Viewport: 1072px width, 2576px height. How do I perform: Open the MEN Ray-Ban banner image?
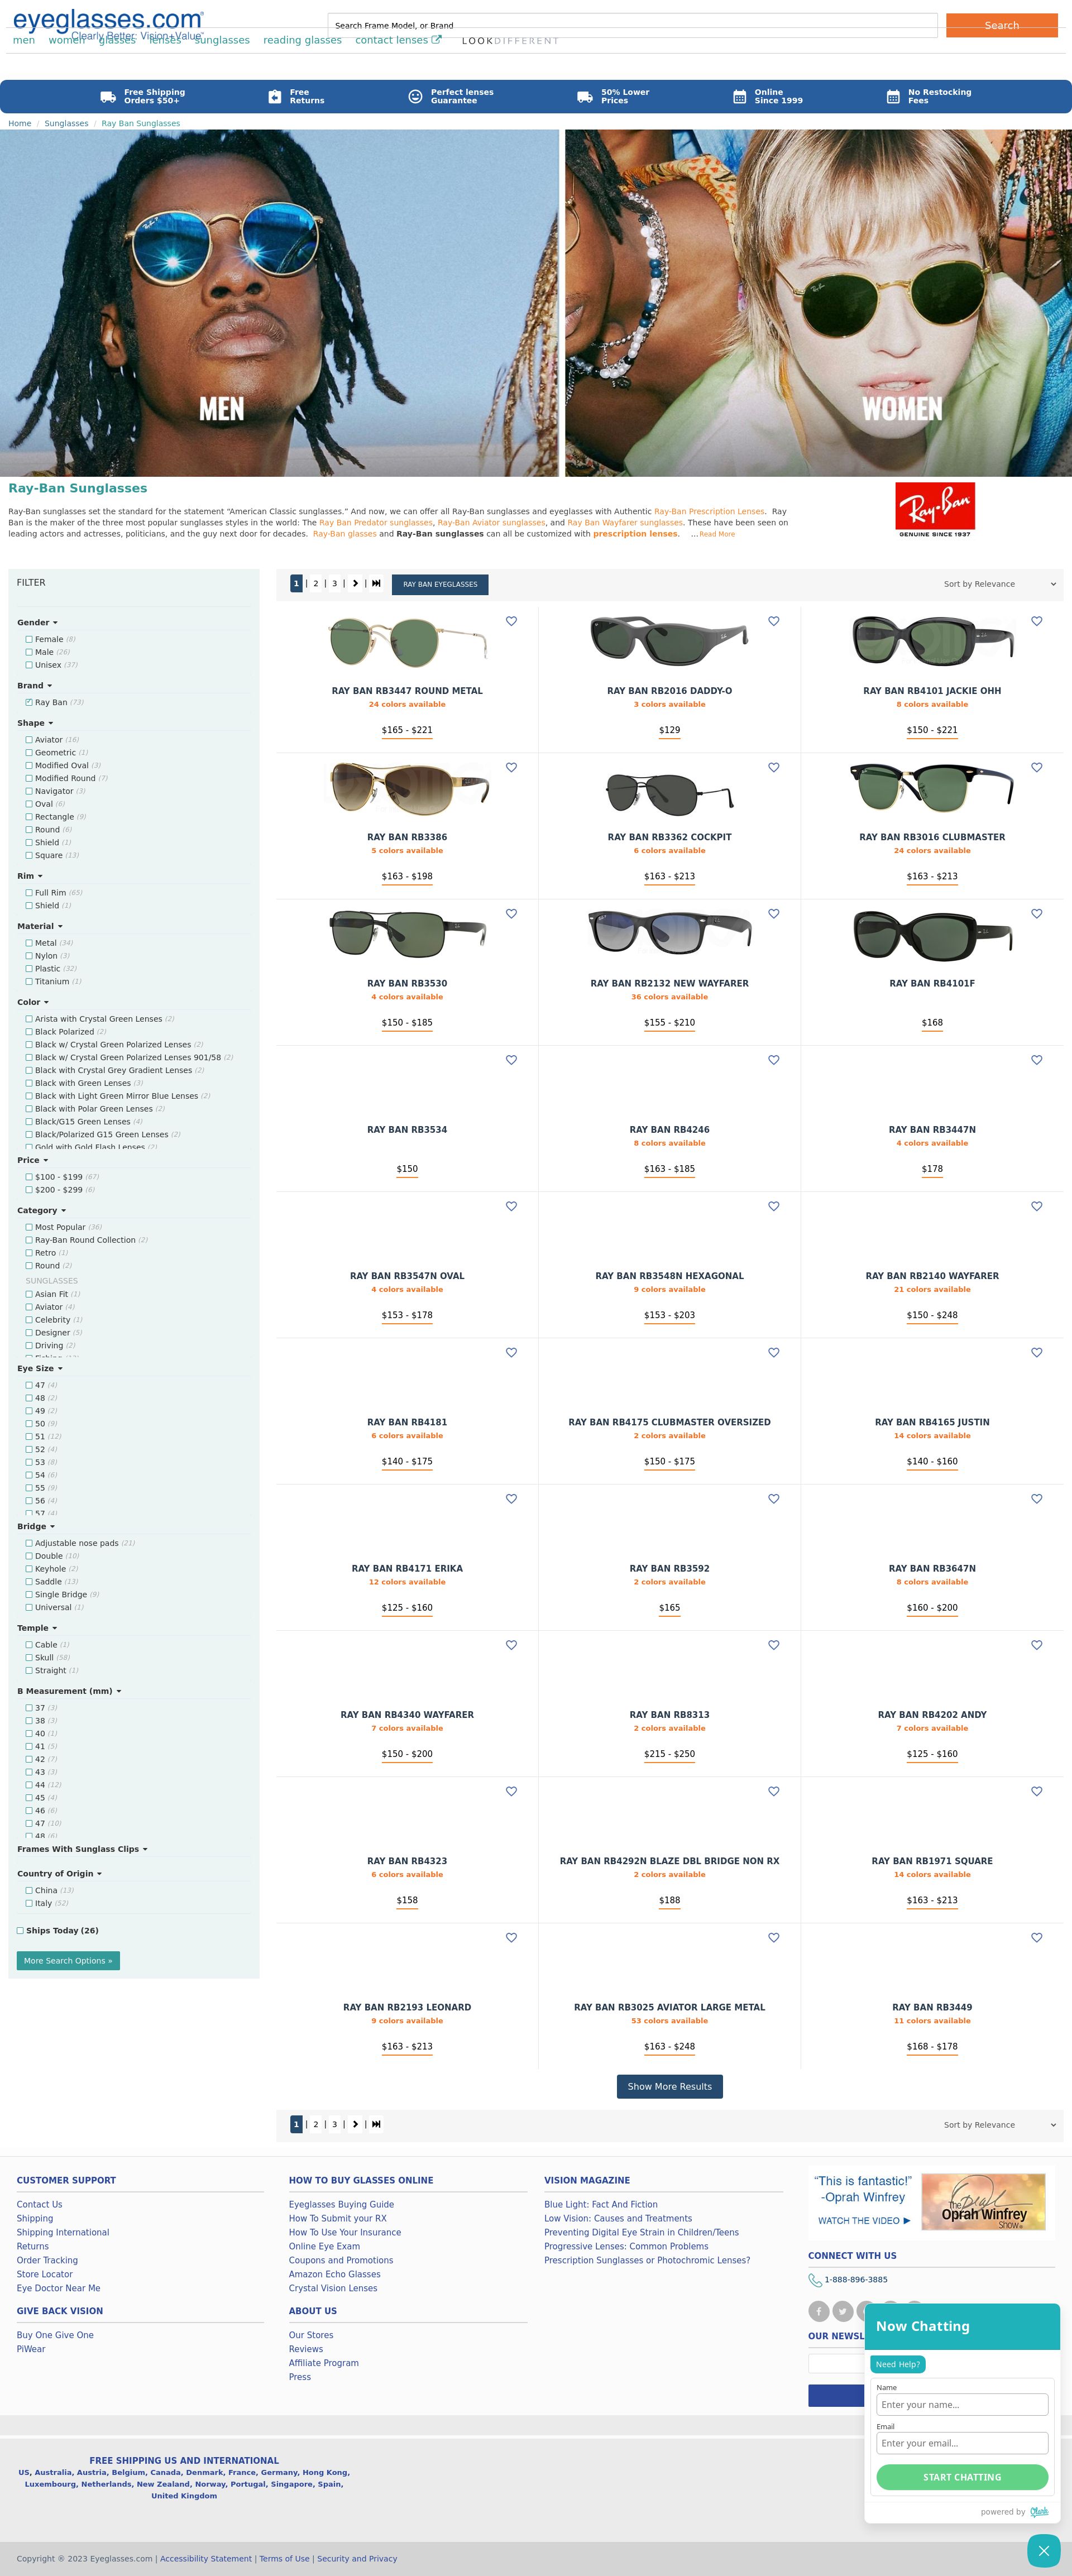click(279, 303)
